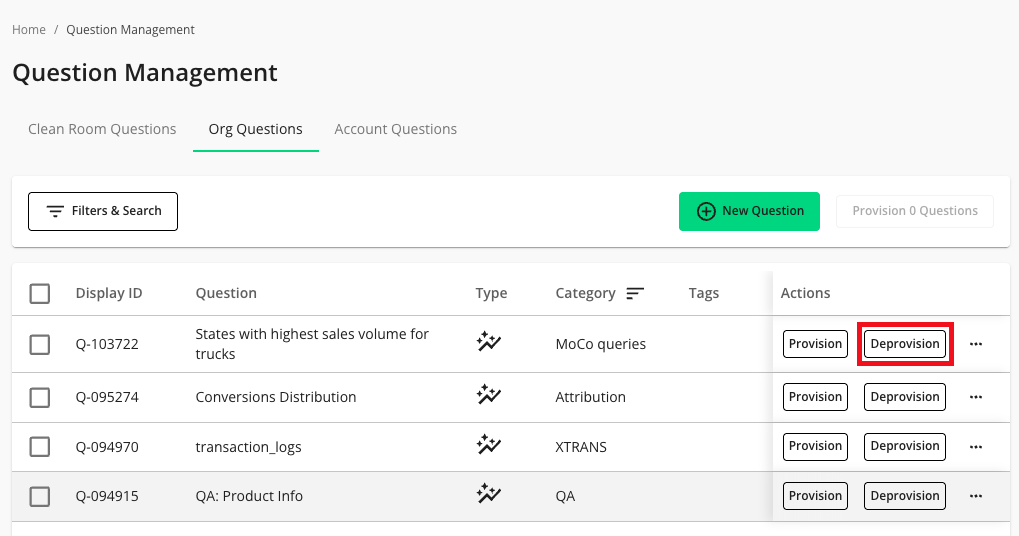Switch to the Account Questions tab
Screen dimensions: 1019x536
[x=395, y=129]
